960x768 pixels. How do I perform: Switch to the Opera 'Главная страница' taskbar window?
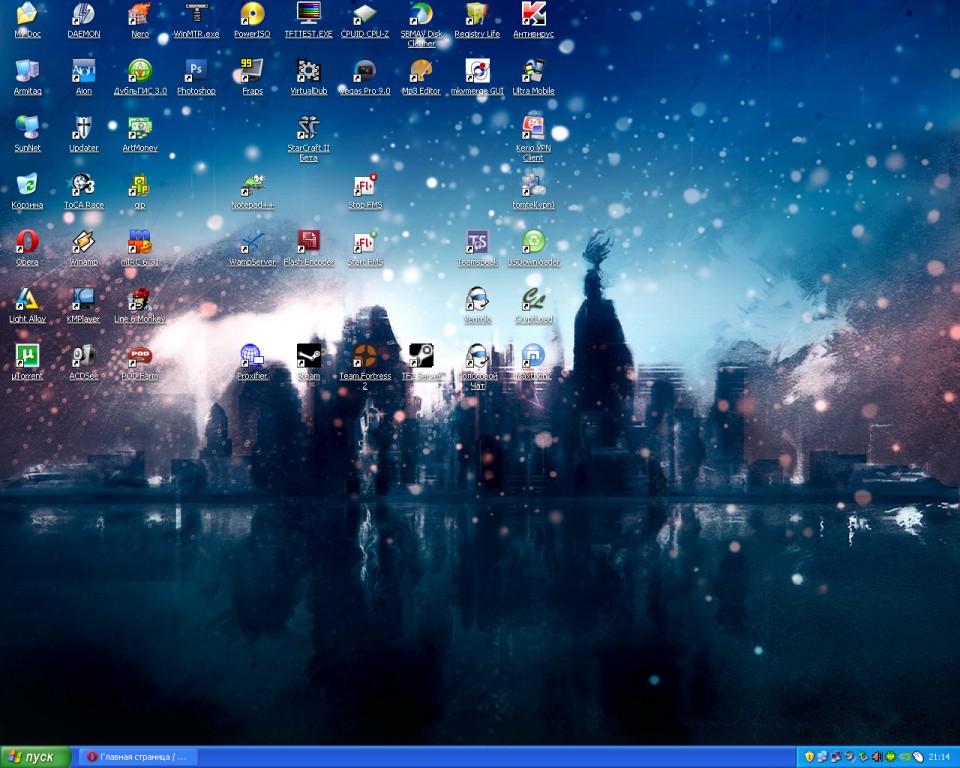[x=138, y=757]
